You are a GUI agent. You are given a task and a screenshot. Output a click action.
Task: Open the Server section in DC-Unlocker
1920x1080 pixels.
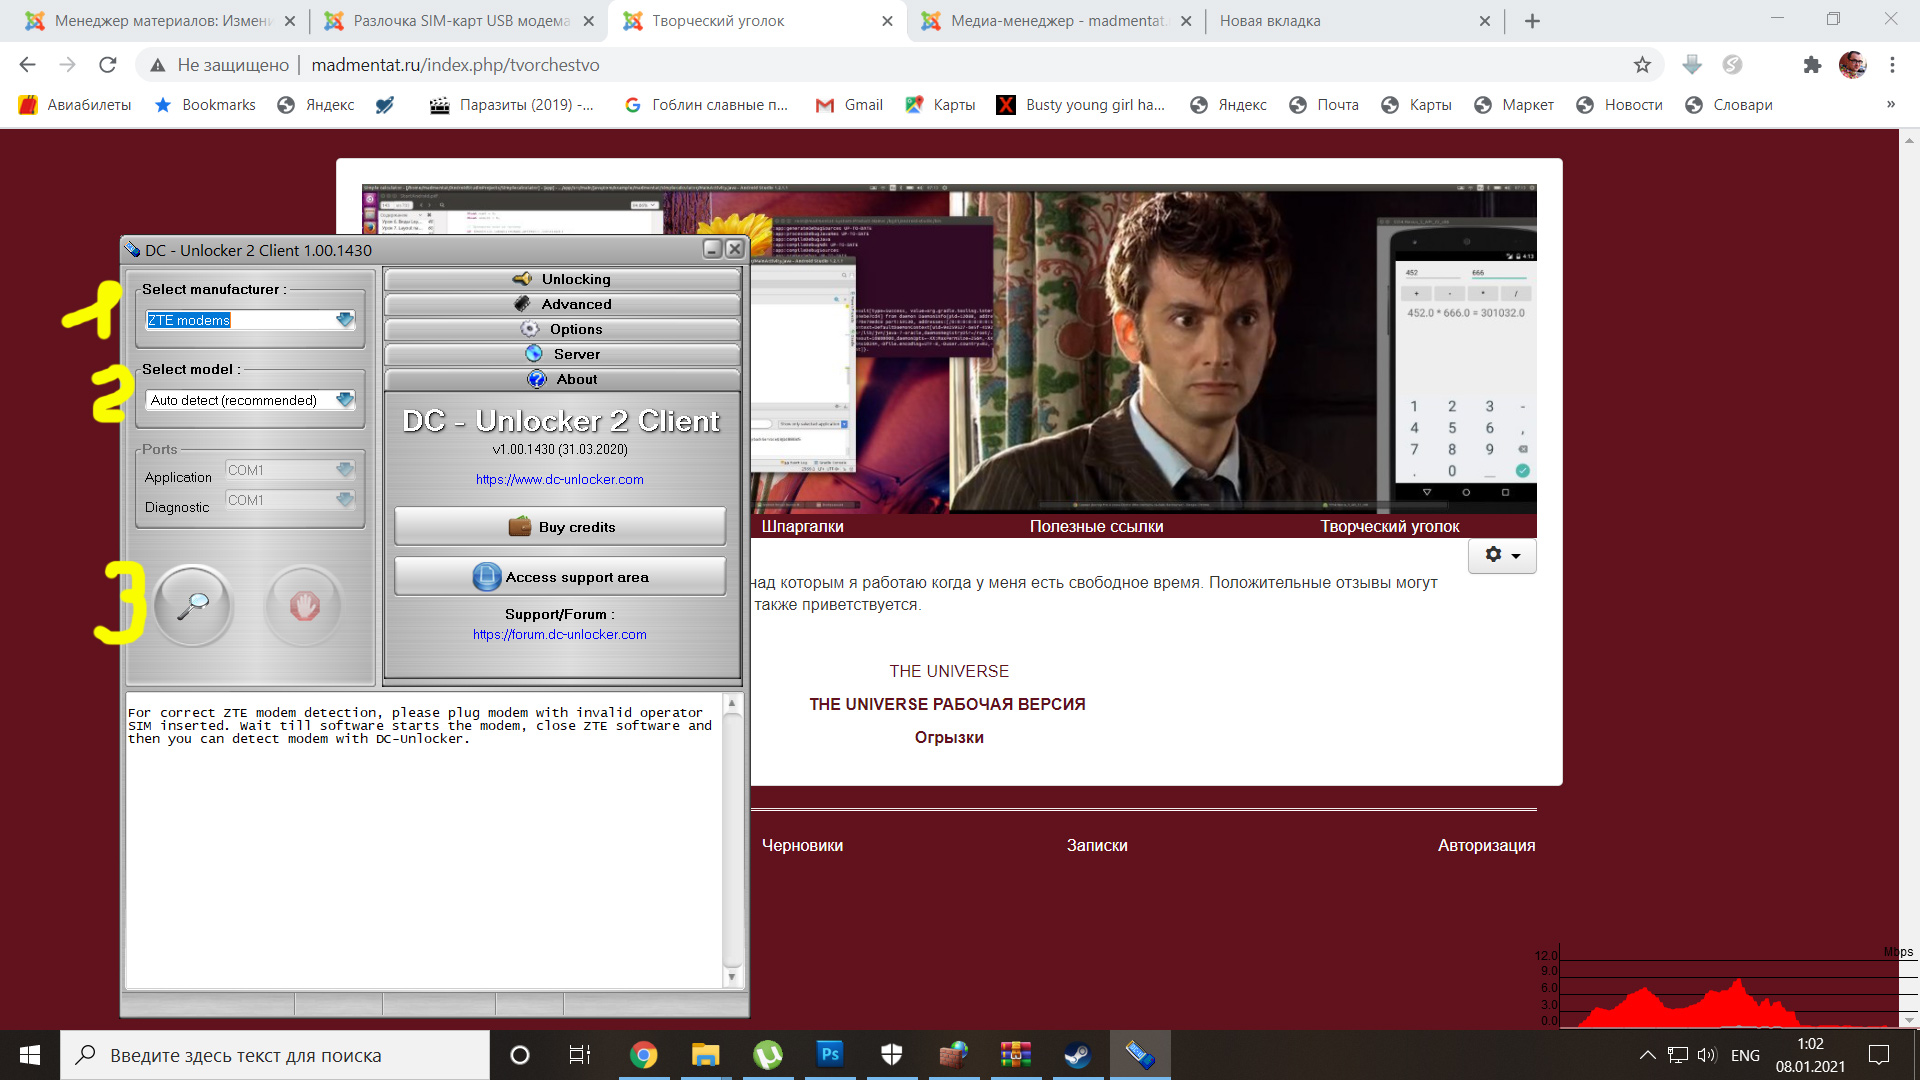click(x=562, y=354)
